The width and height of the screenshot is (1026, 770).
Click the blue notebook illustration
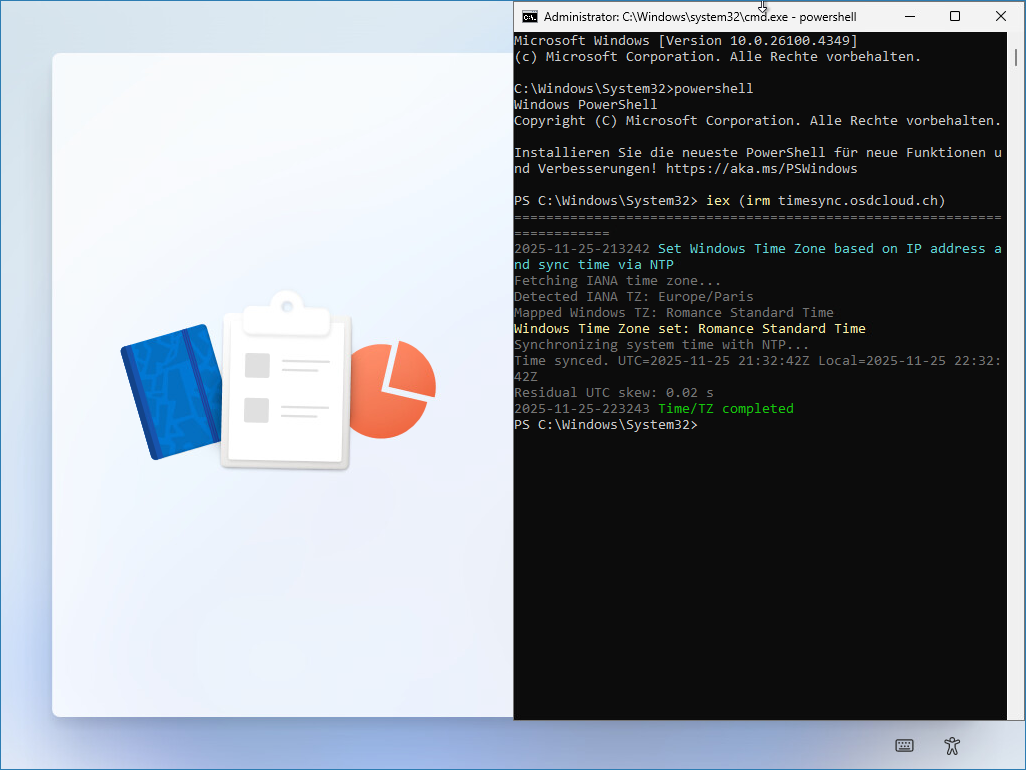tap(170, 391)
